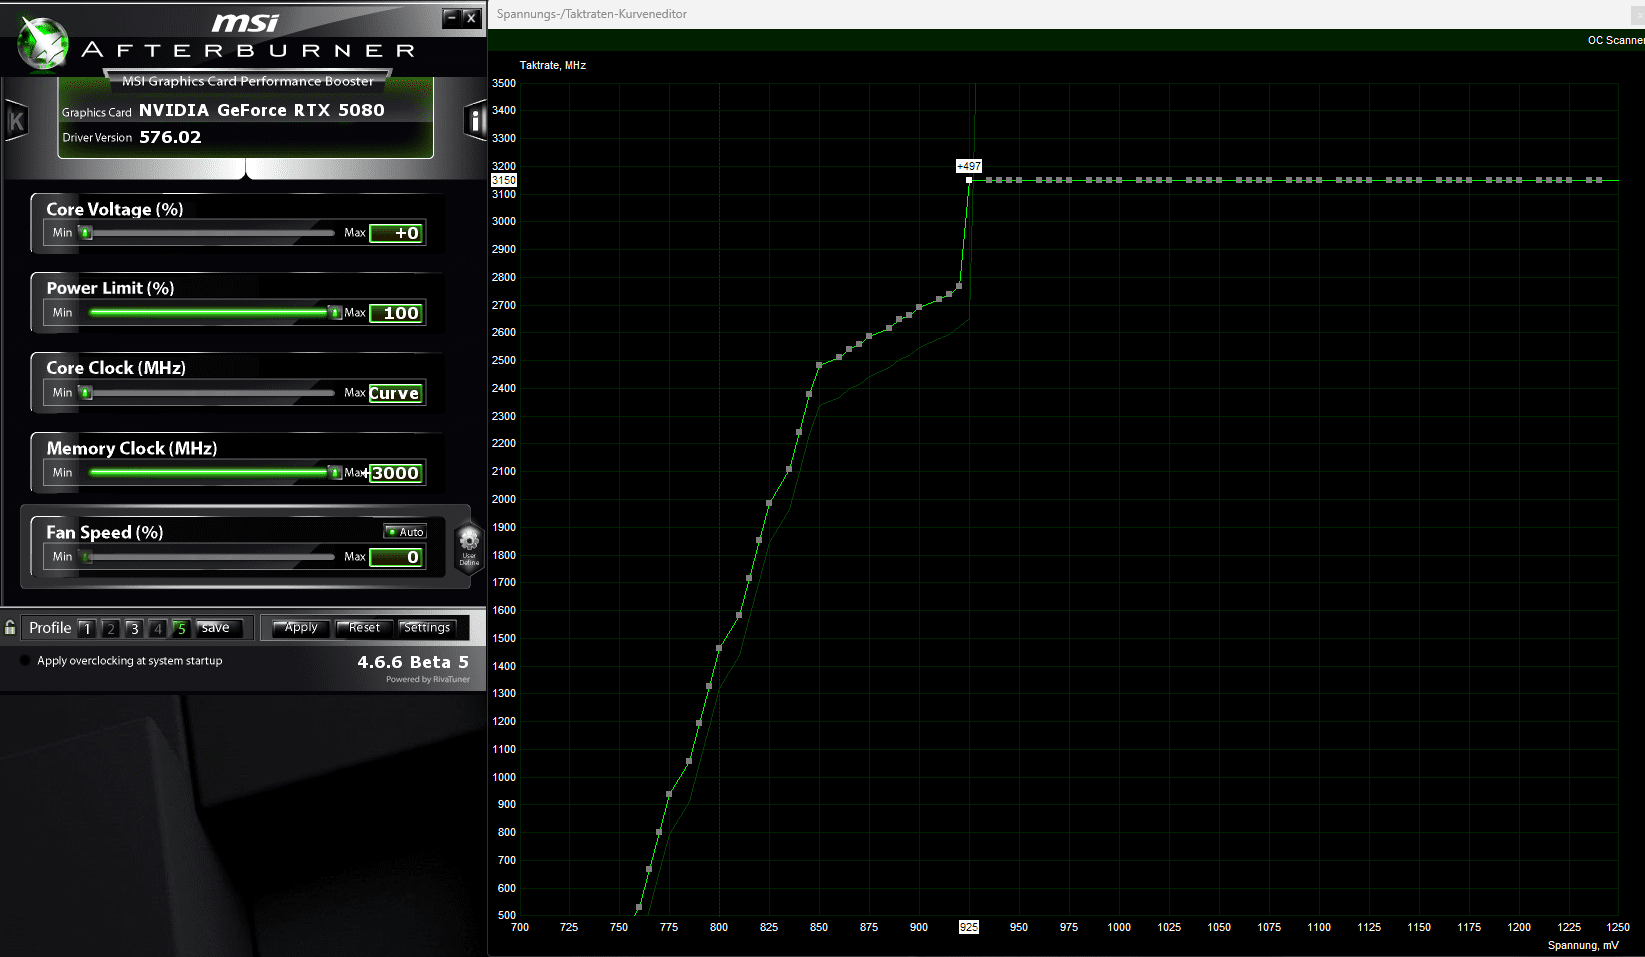Viewport: 1645px width, 957px height.
Task: Click OC Scanner in the curve editor
Action: [1615, 40]
